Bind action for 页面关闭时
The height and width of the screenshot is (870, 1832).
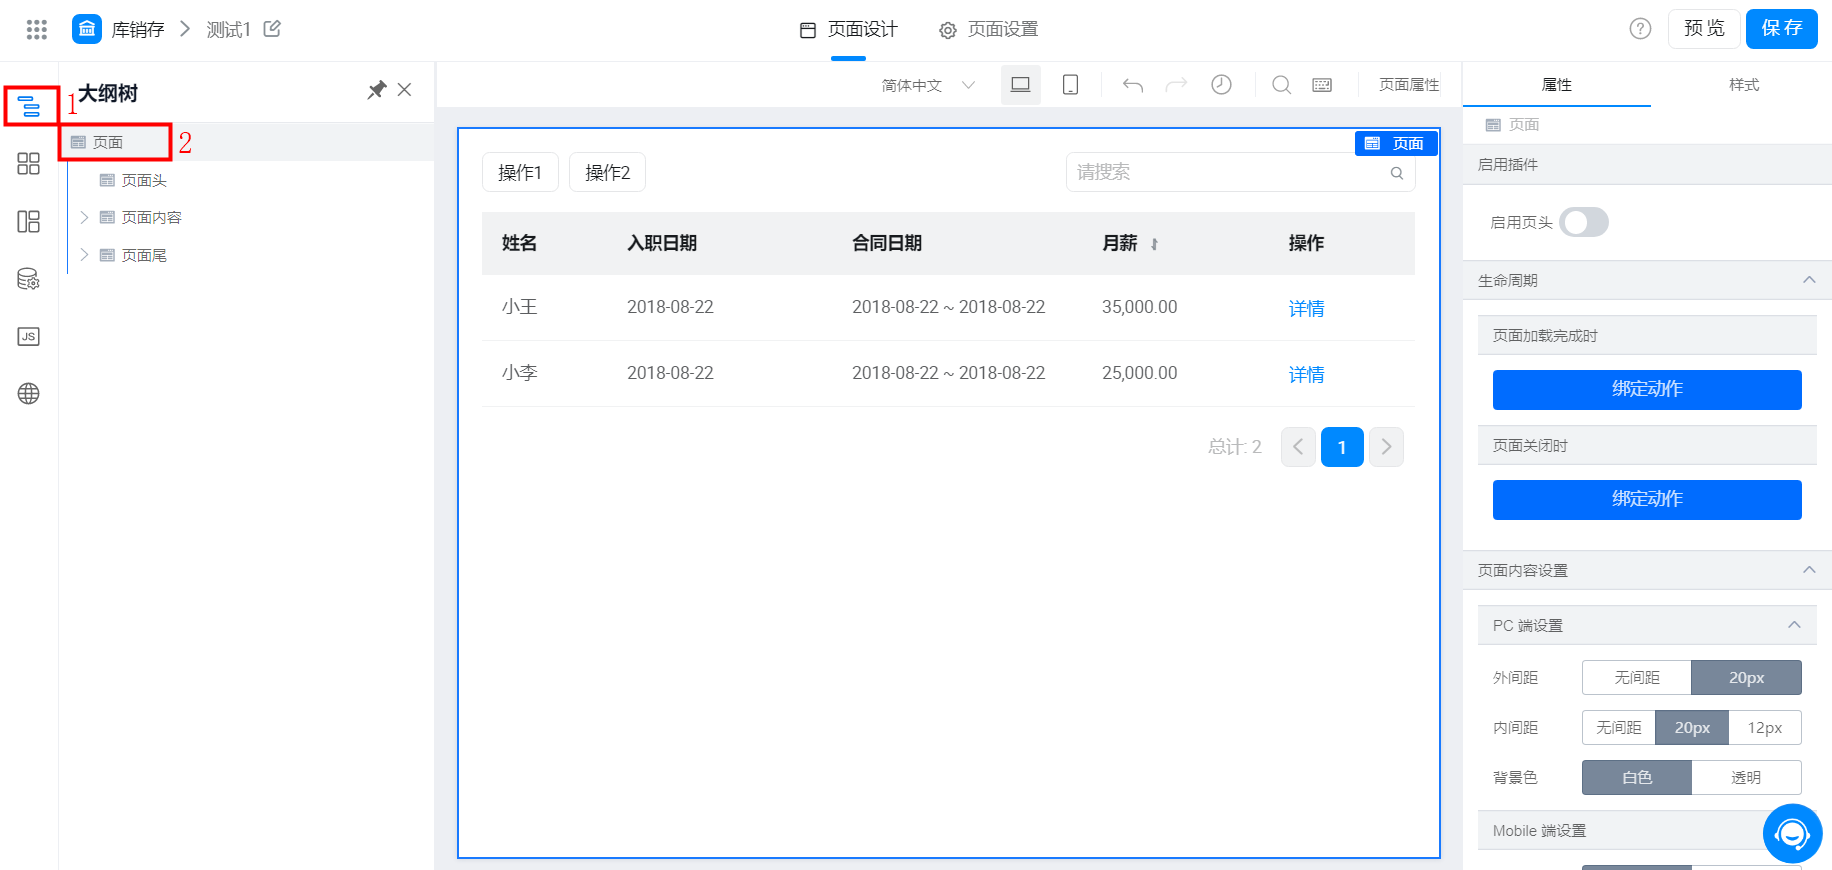(1647, 499)
